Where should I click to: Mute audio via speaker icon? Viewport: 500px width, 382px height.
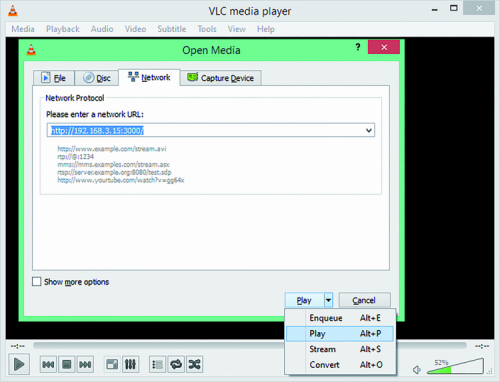click(417, 370)
